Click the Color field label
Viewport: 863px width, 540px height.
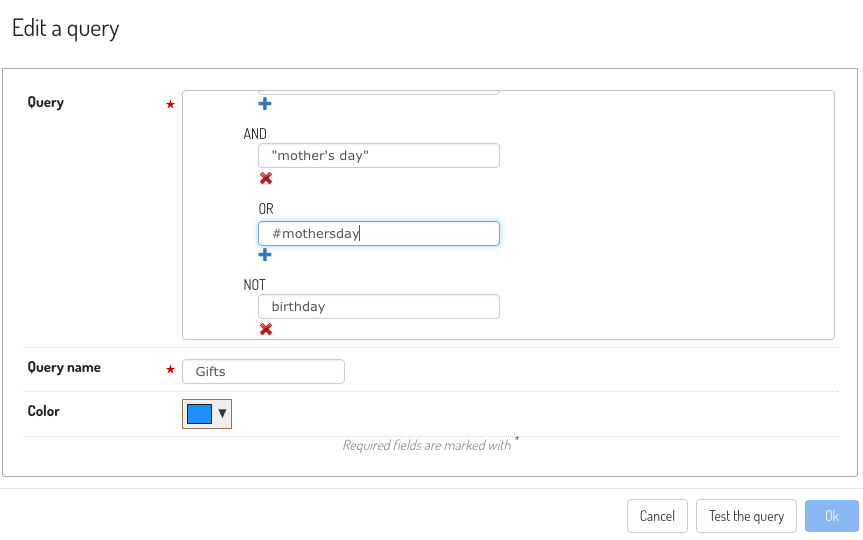[43, 411]
